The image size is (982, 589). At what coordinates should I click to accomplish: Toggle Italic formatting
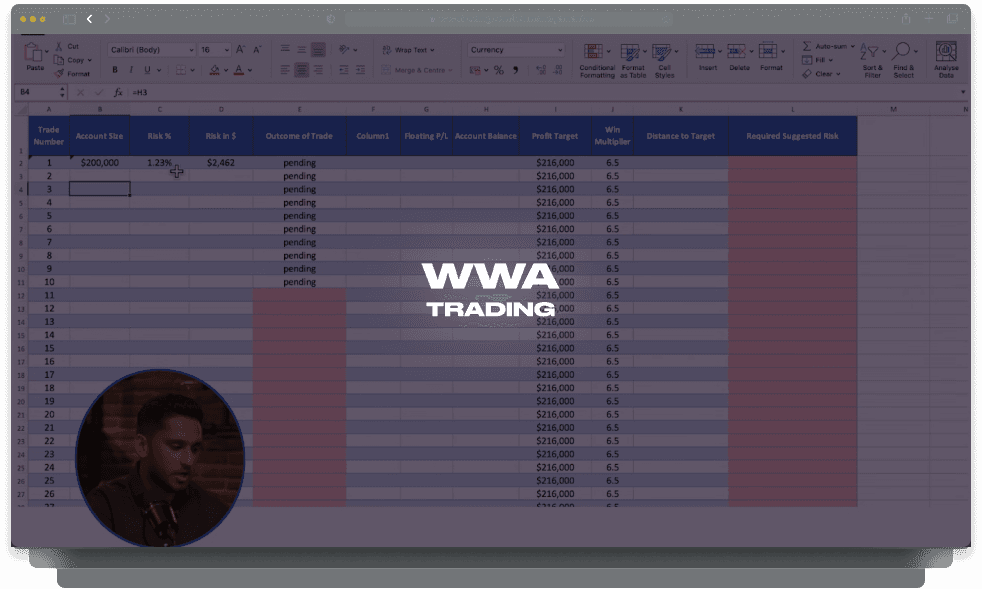pos(131,70)
